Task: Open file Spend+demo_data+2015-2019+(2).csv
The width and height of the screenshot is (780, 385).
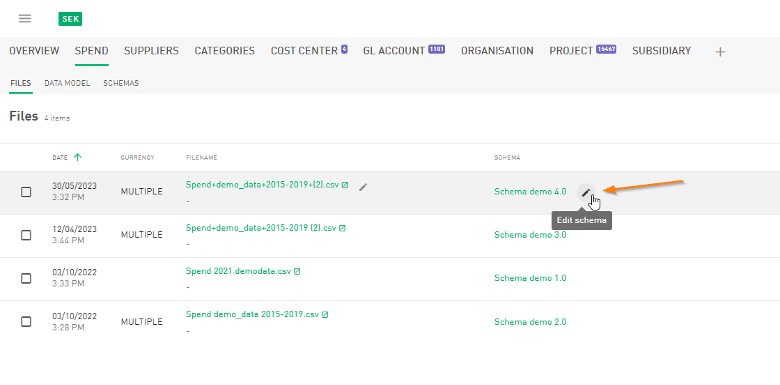Action: click(x=262, y=185)
